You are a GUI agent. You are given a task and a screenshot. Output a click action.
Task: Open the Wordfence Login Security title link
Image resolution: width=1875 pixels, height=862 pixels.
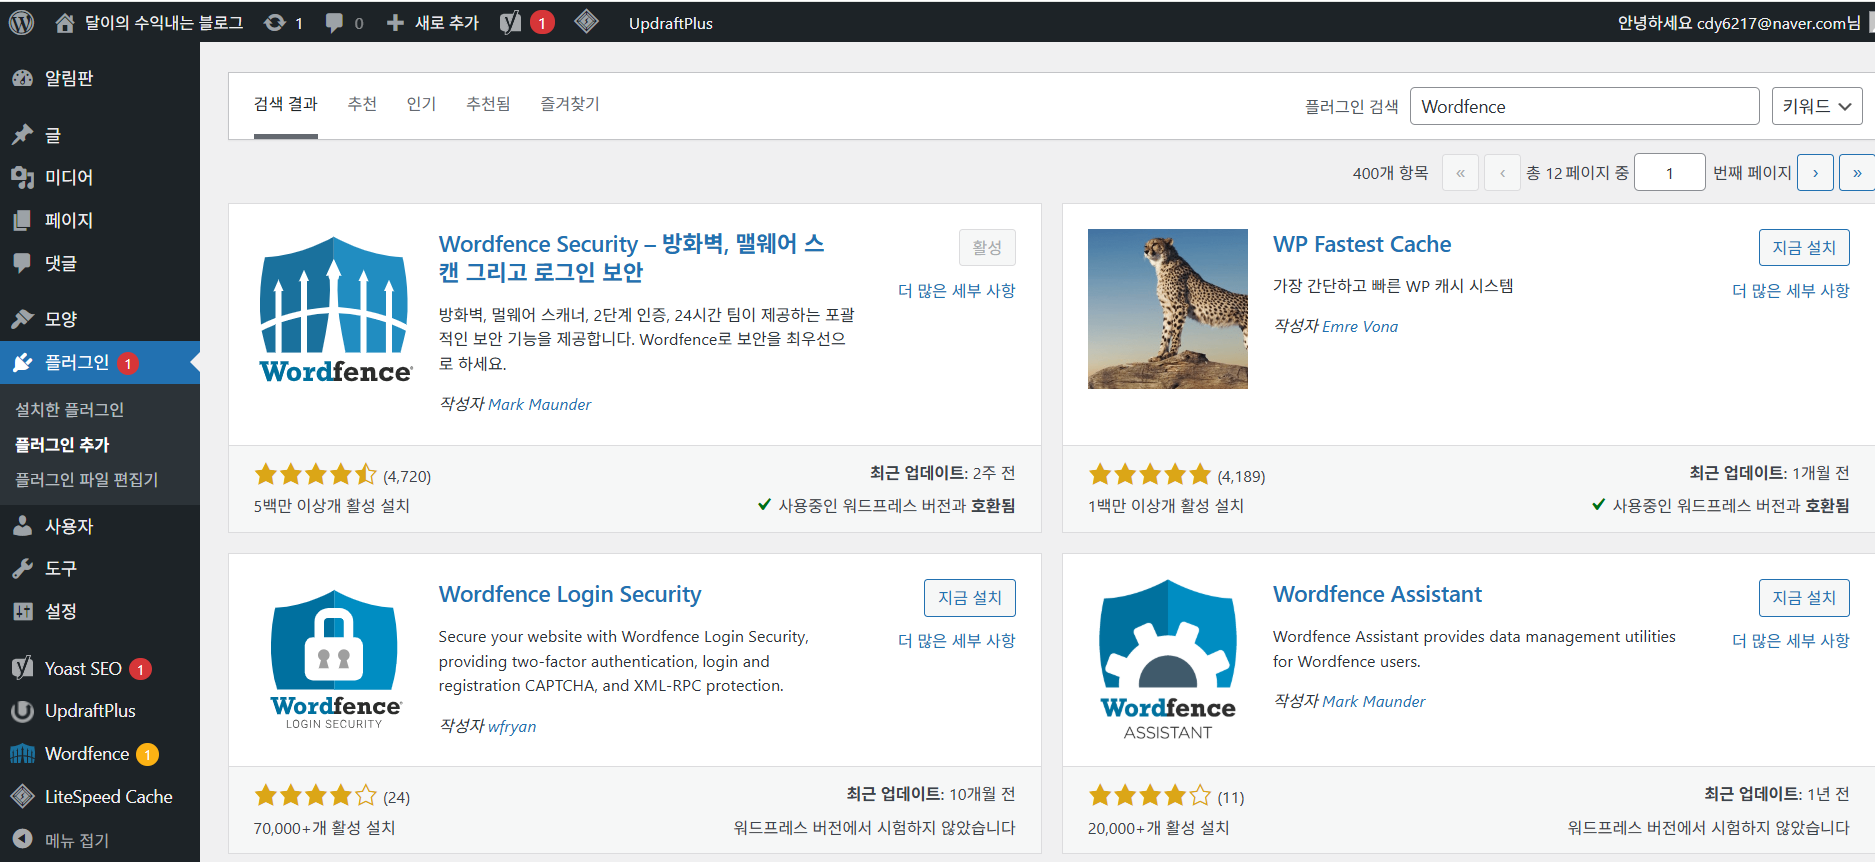tap(570, 594)
